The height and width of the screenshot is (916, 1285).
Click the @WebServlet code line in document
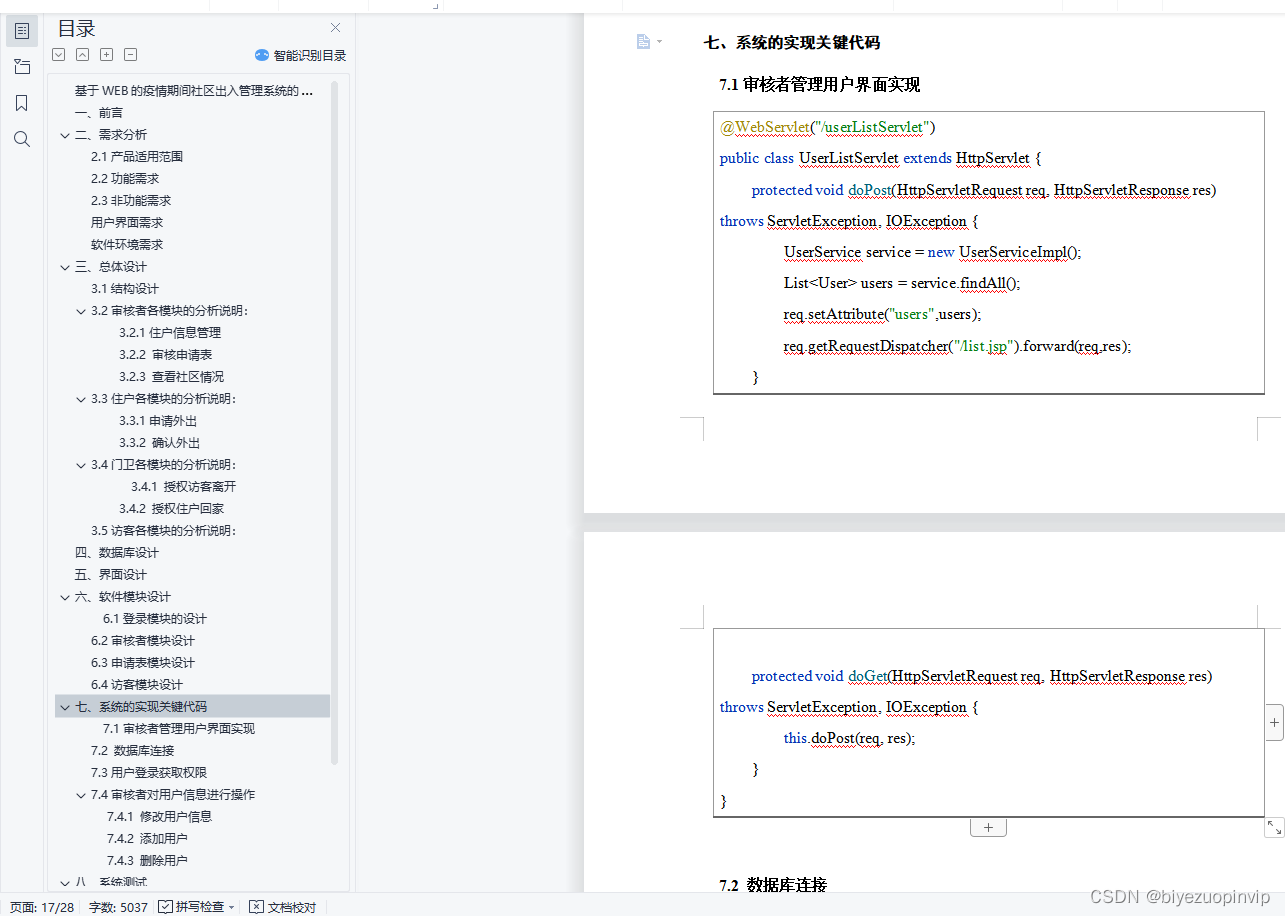pyautogui.click(x=827, y=127)
